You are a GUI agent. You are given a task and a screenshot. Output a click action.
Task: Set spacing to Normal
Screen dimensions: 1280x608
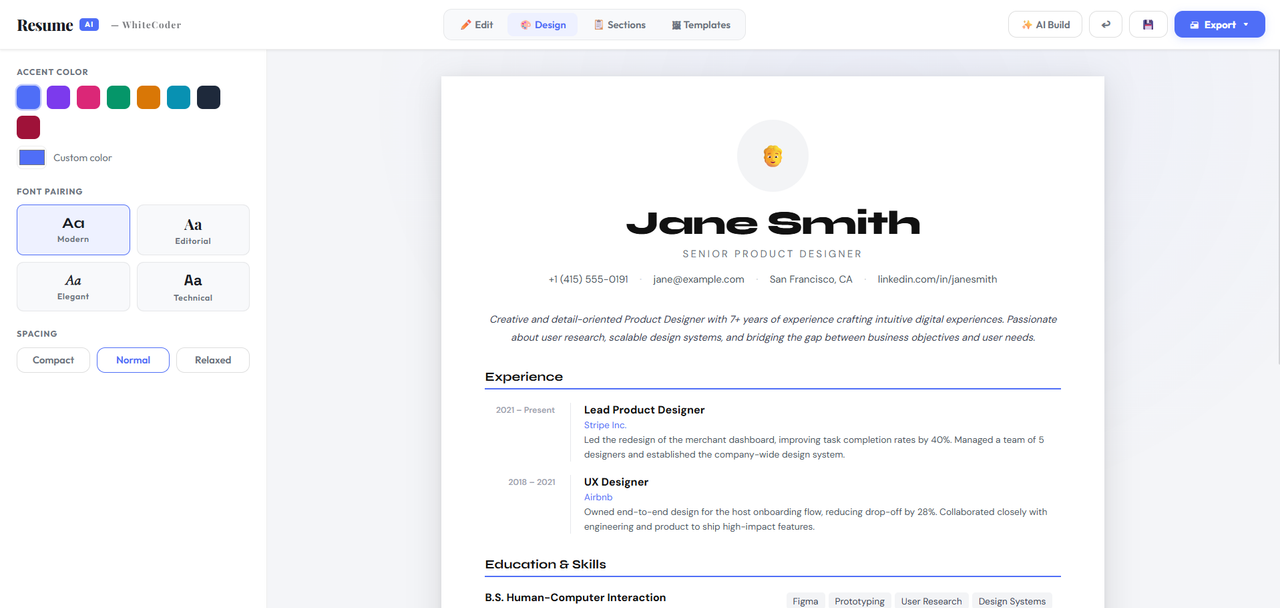click(x=133, y=360)
